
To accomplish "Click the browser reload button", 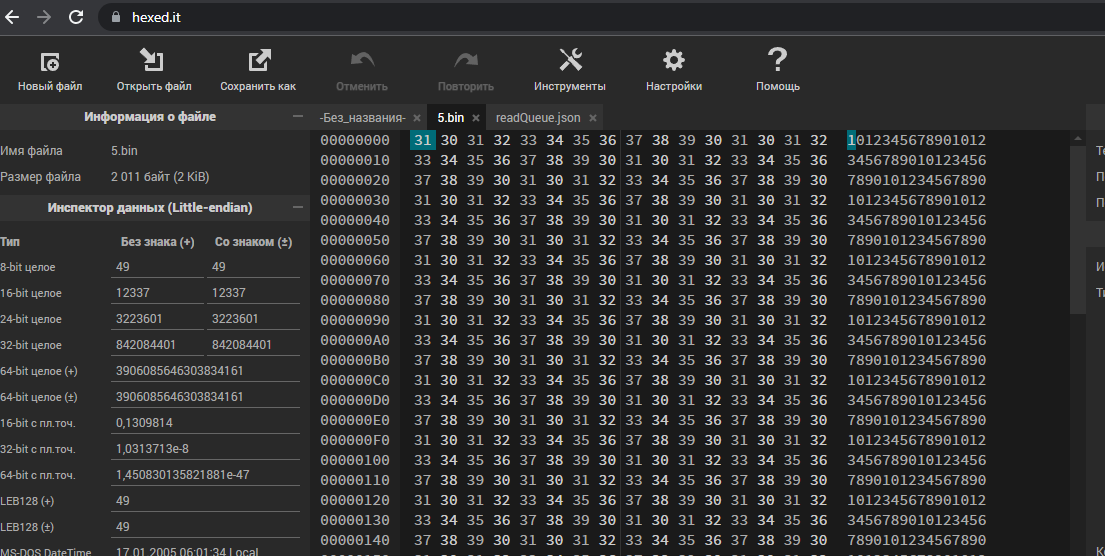I will coord(76,17).
